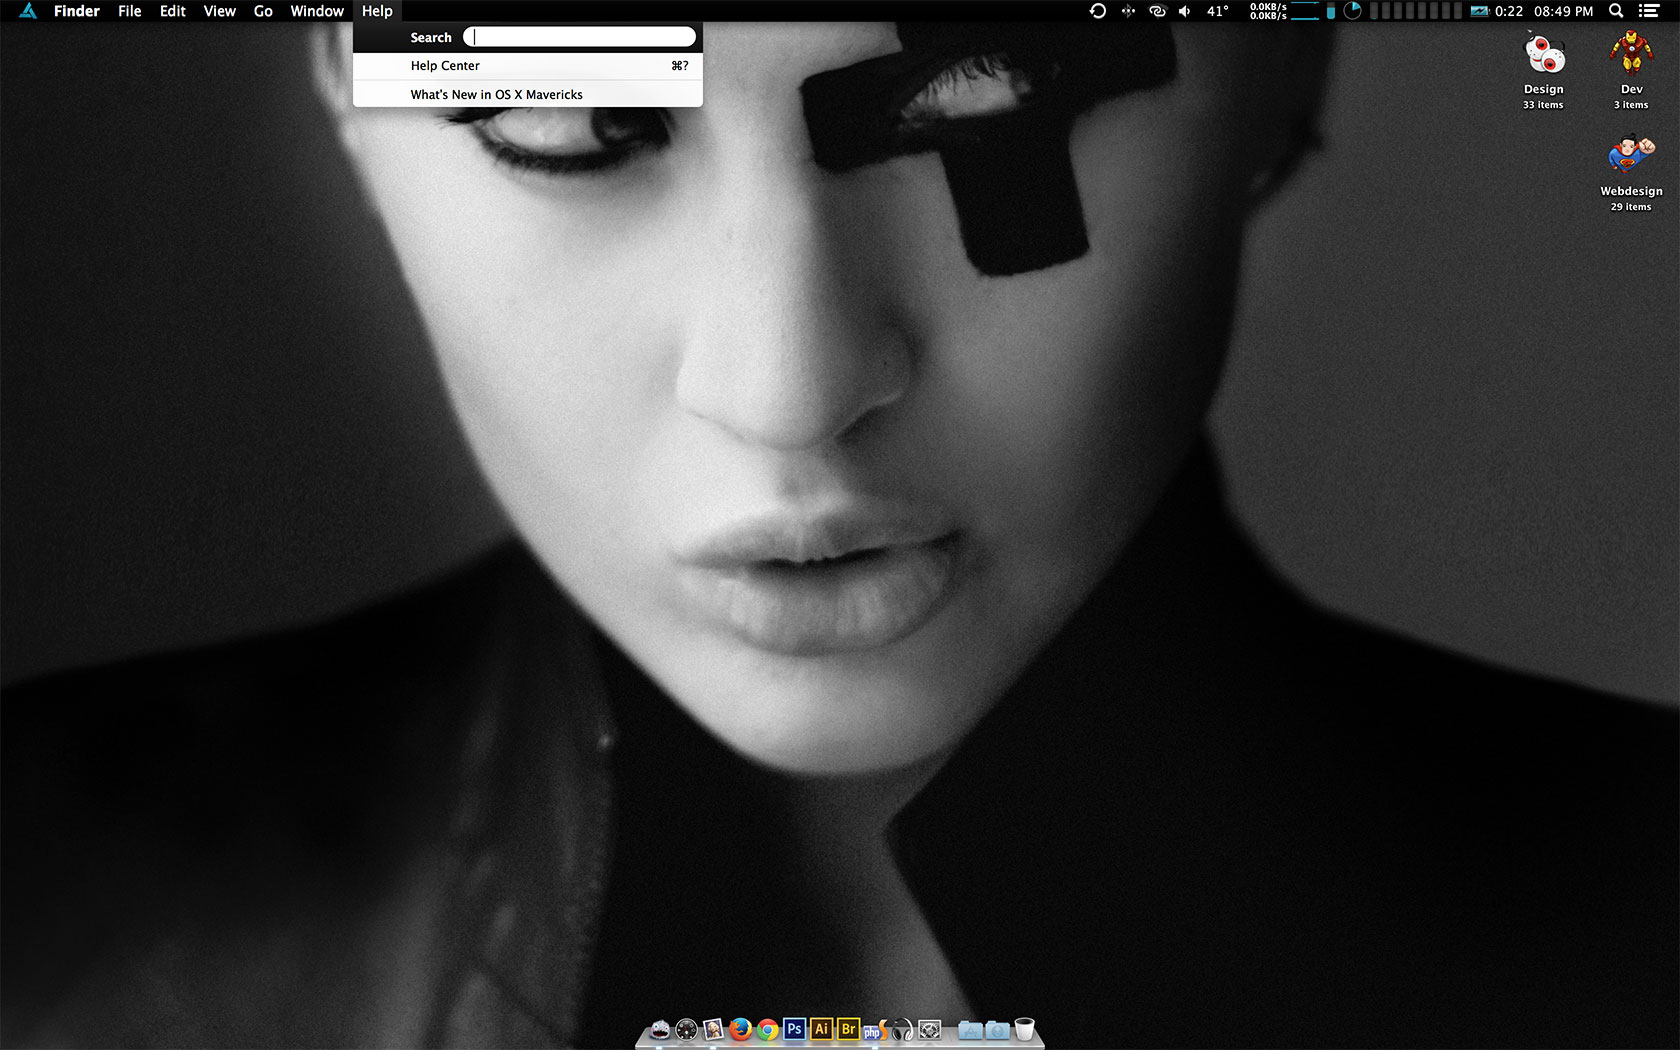Open Adobe Bridge from the dock
1680x1050 pixels.
pos(848,1029)
